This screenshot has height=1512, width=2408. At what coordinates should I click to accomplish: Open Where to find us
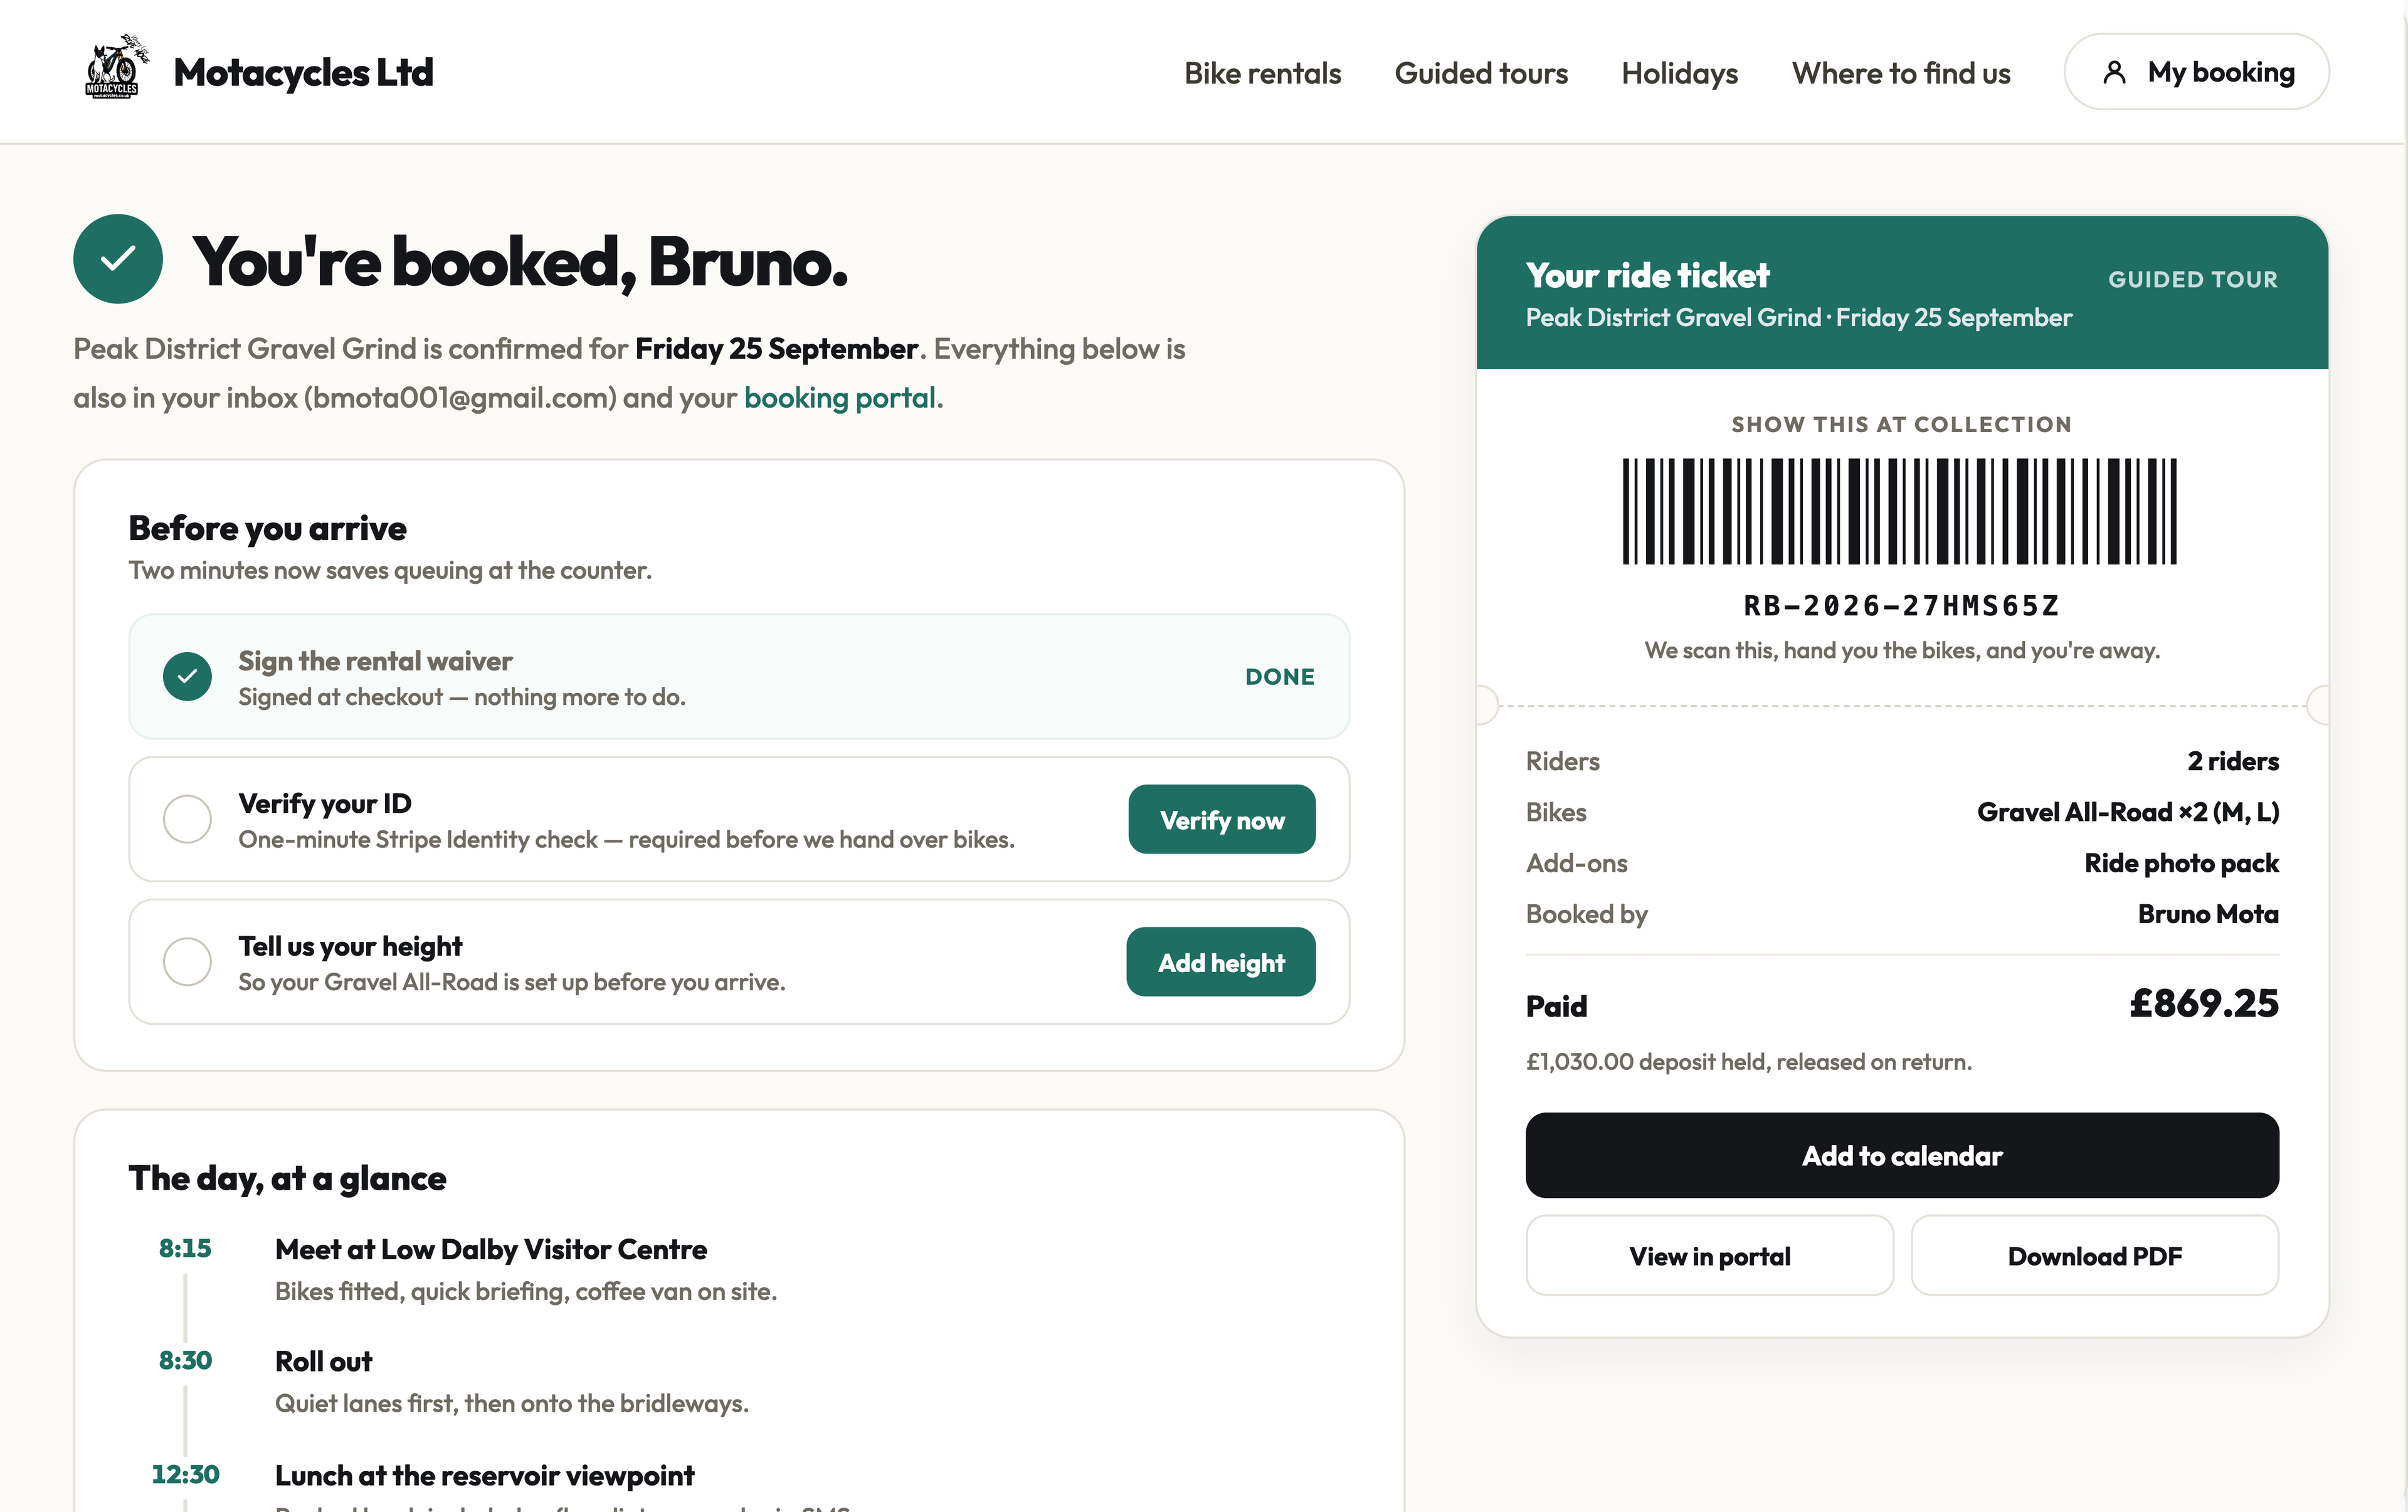coord(1901,73)
